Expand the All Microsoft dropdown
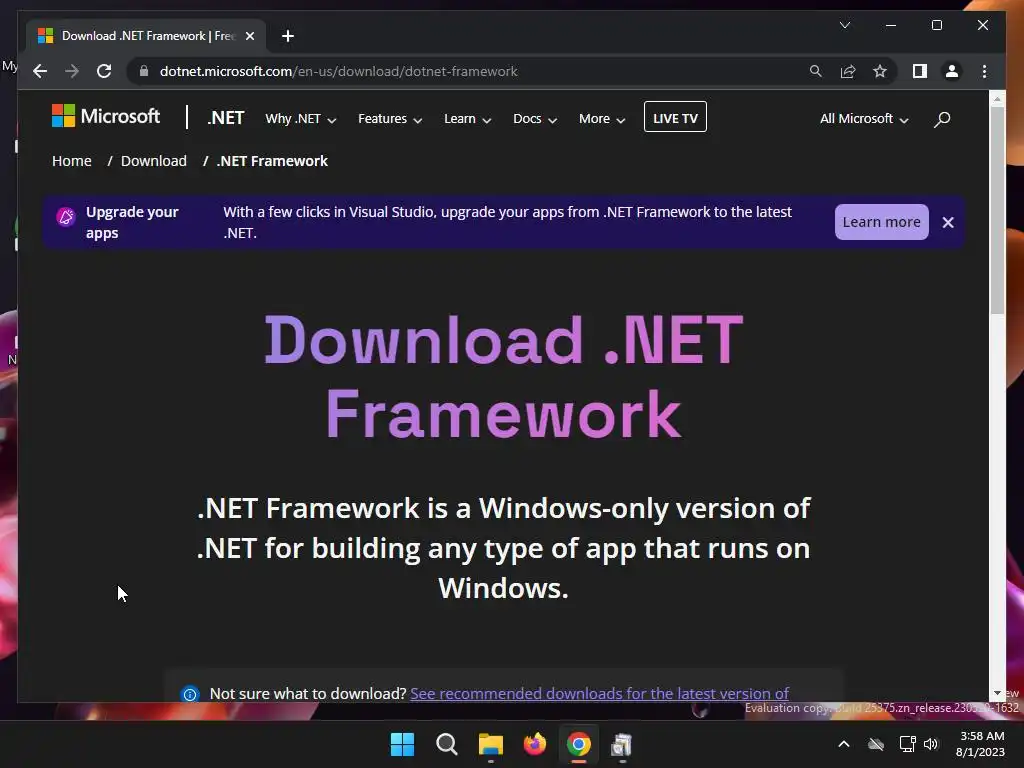The image size is (1024, 768). click(x=864, y=119)
